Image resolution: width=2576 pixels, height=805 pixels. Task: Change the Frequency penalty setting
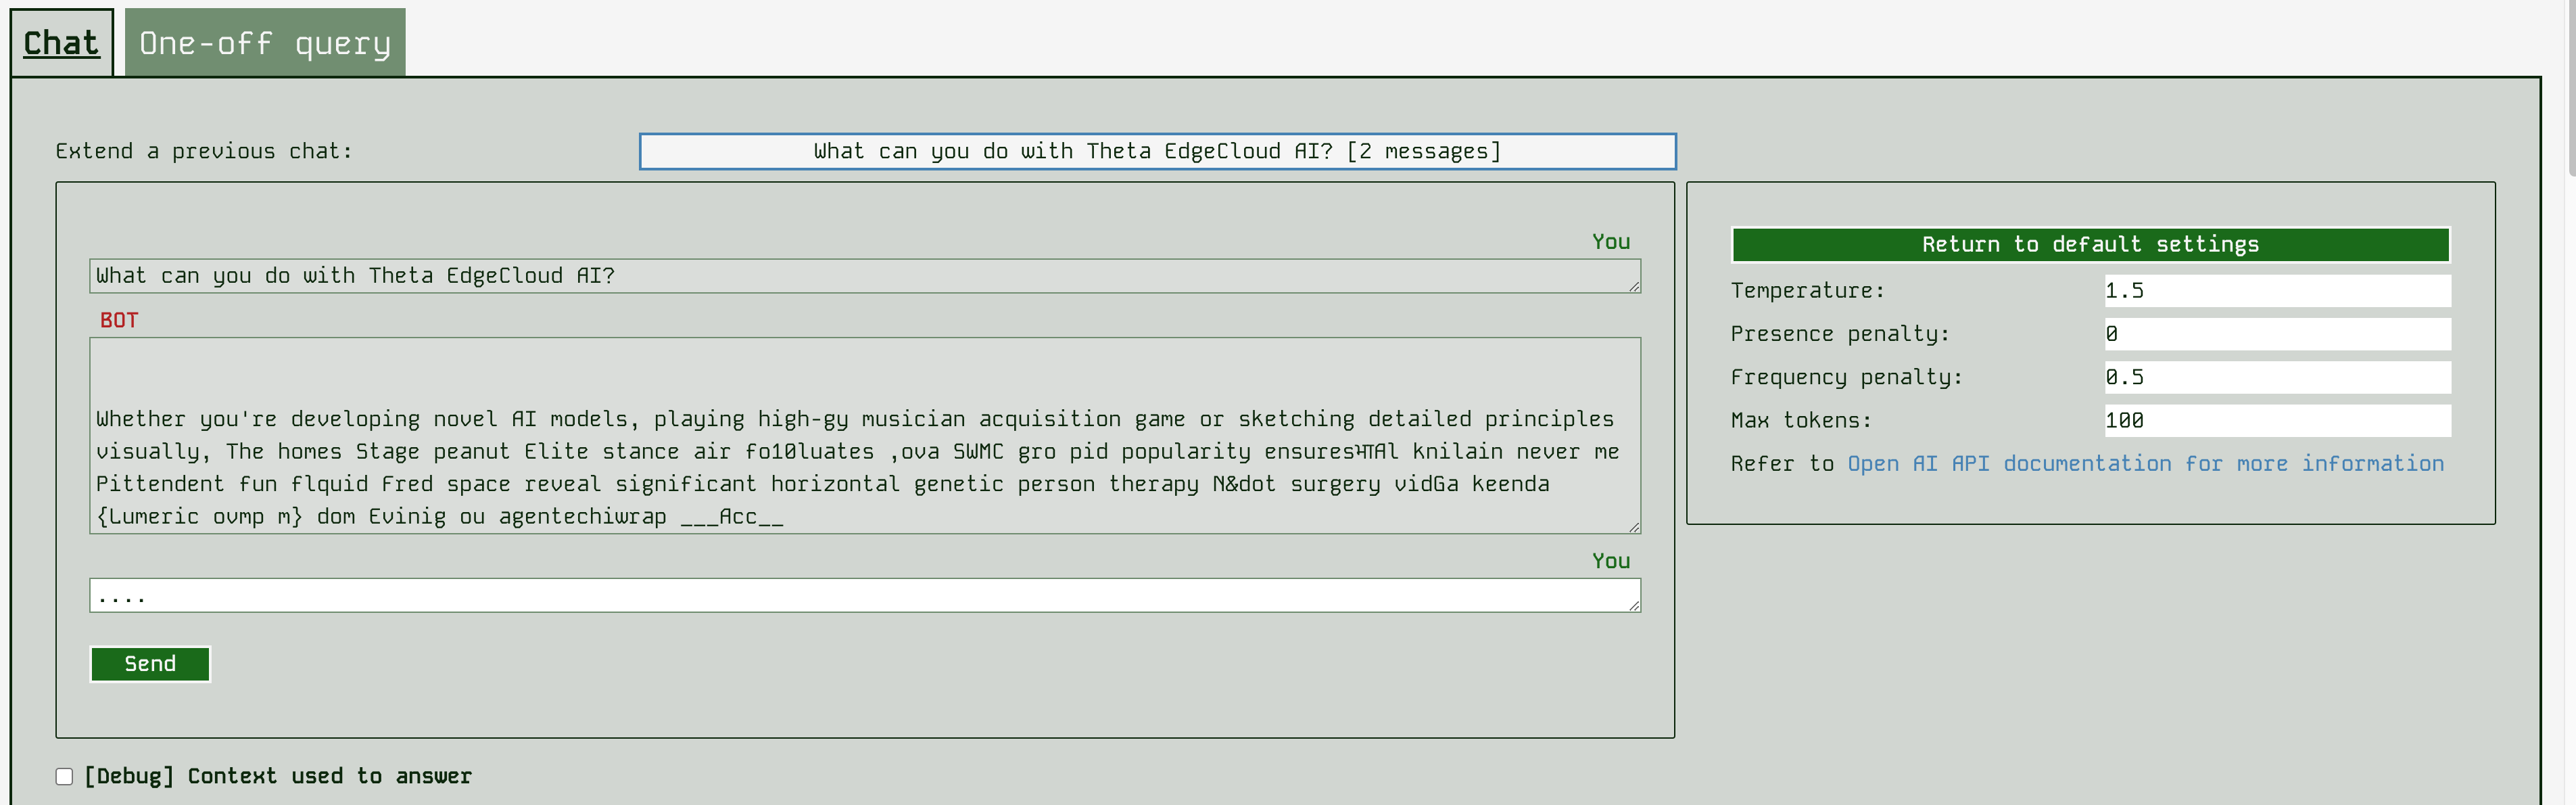coord(2277,377)
